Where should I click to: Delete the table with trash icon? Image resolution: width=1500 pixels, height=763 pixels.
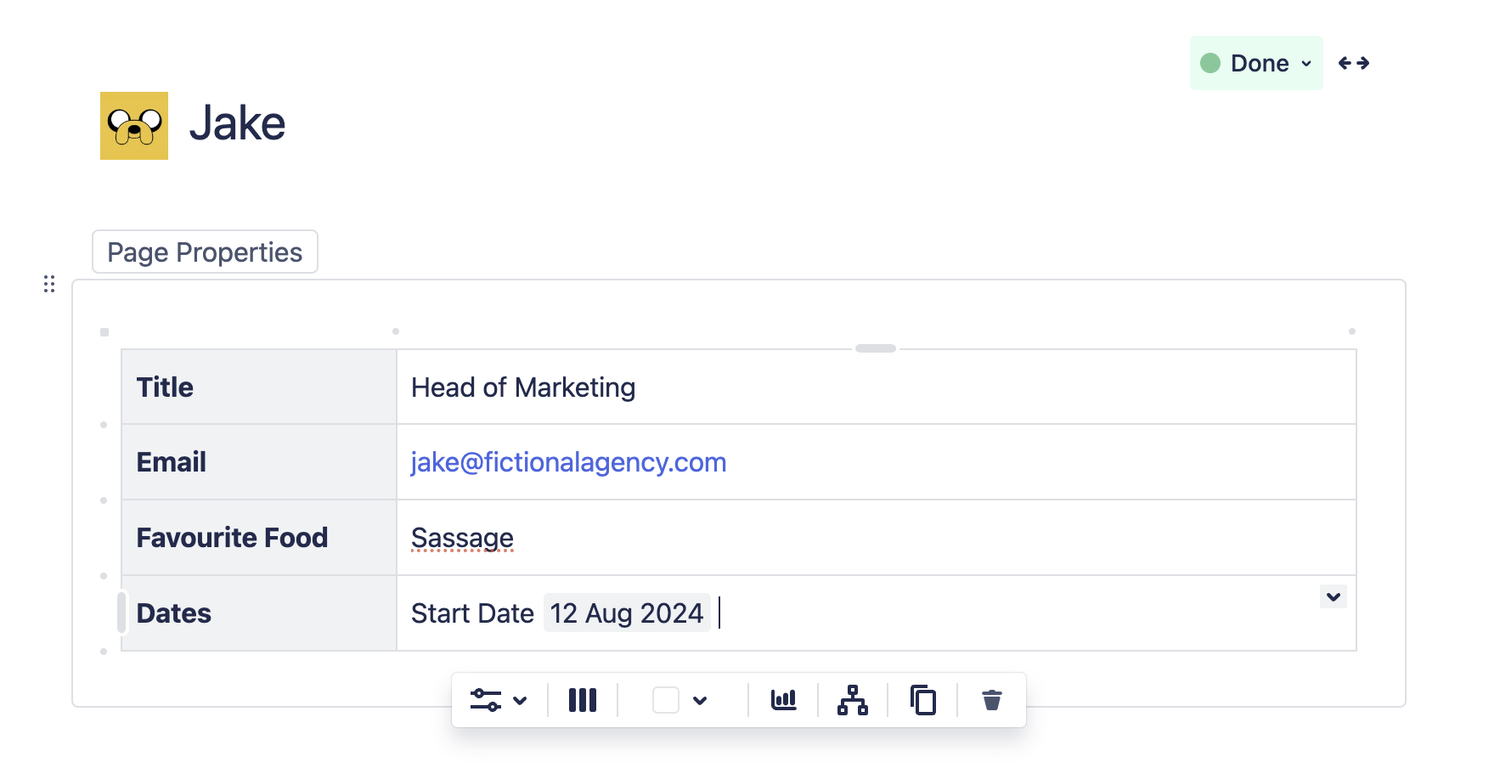coord(991,700)
